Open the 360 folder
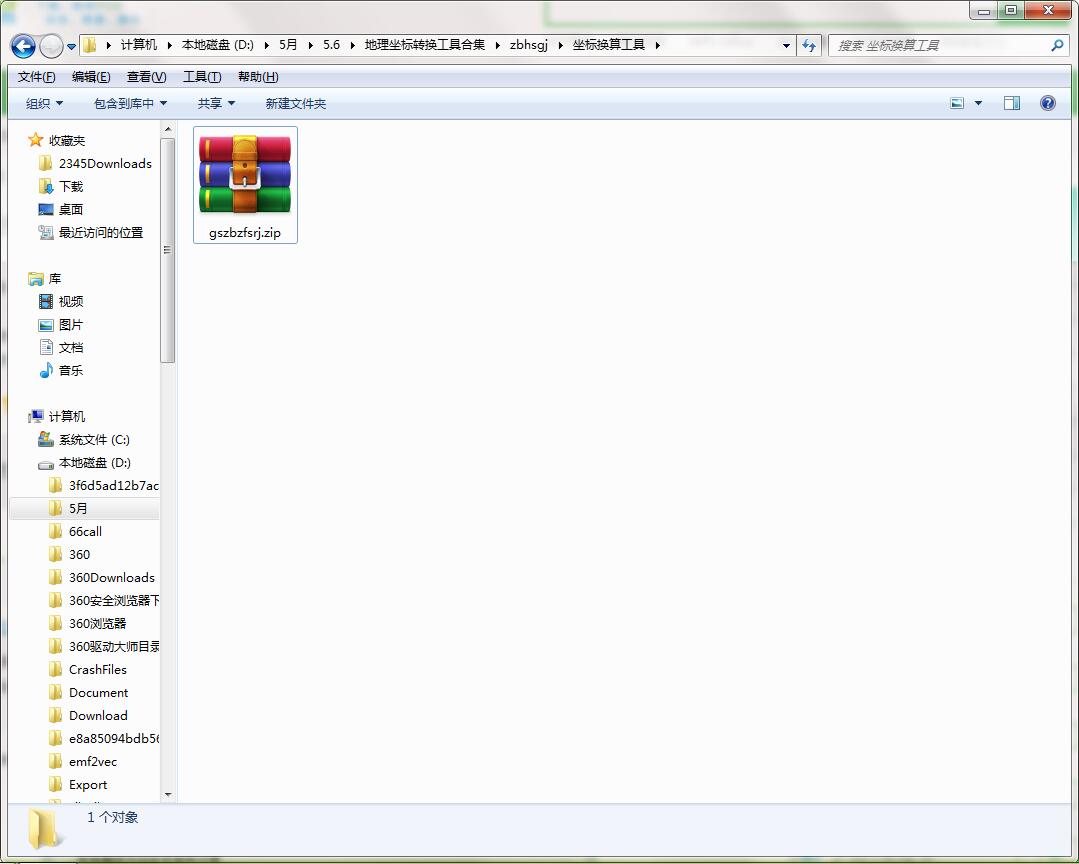The image size is (1079, 864). [x=69, y=554]
